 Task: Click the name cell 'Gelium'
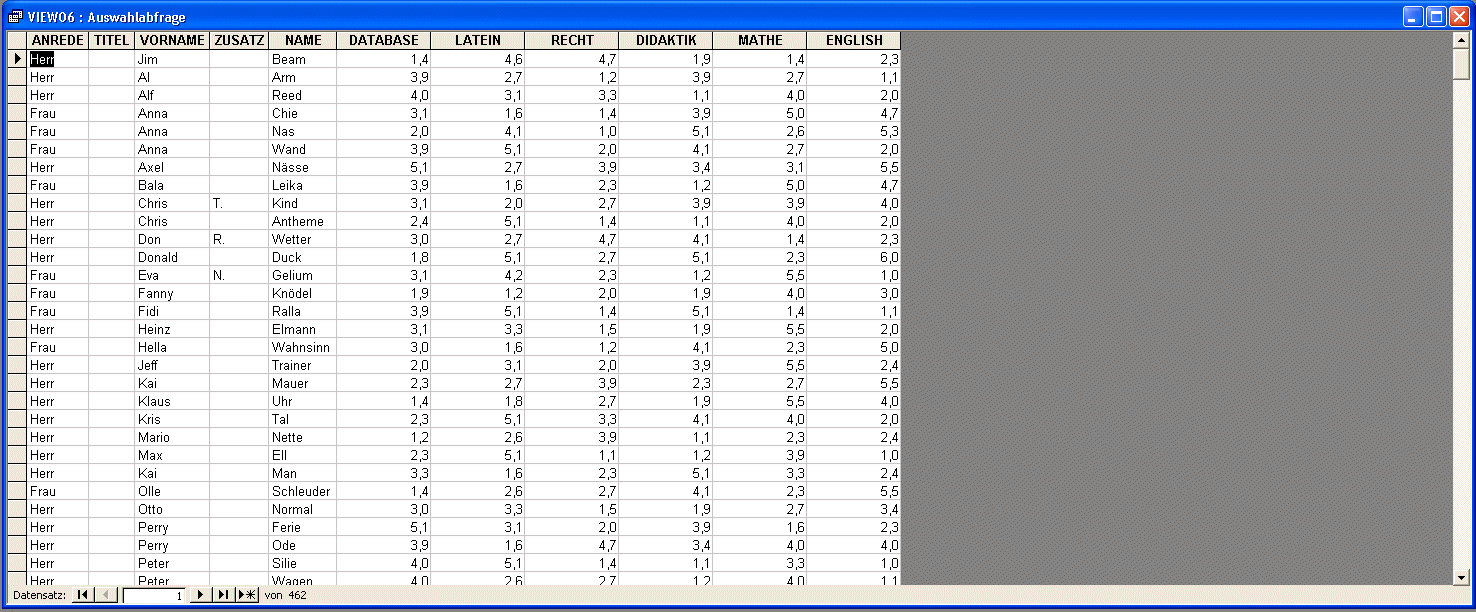tap(303, 275)
